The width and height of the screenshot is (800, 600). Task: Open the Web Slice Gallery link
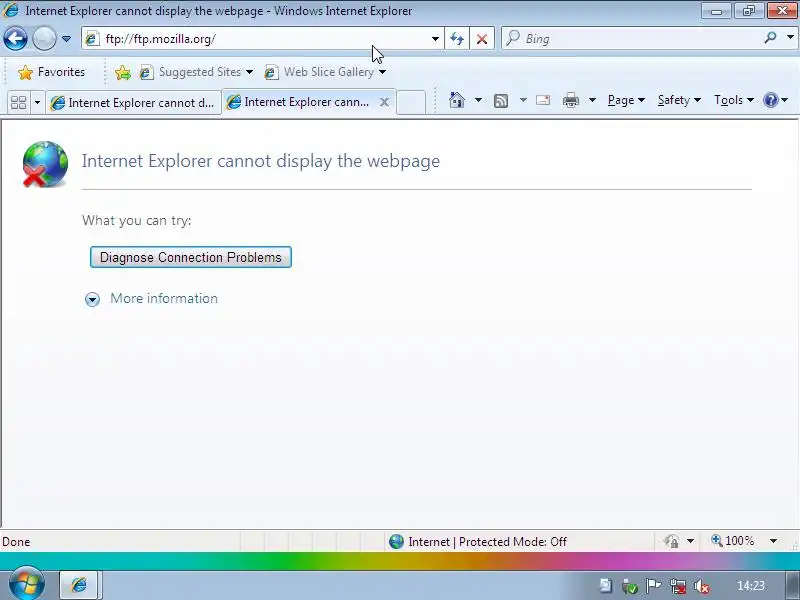(325, 72)
